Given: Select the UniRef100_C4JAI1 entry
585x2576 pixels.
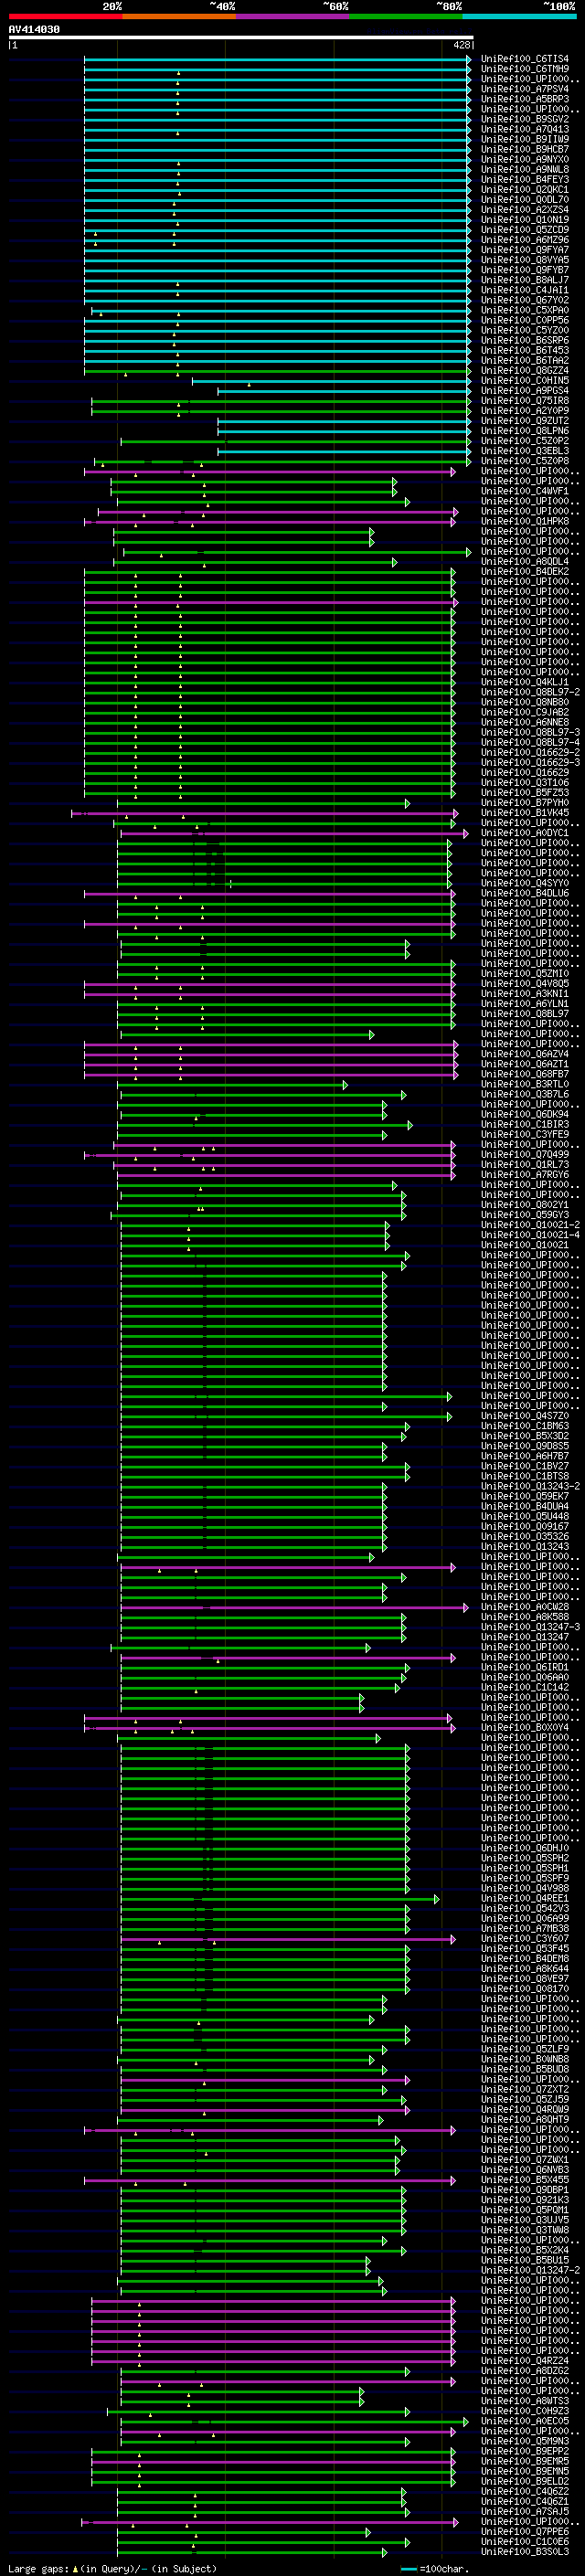Looking at the screenshot, I should (x=525, y=290).
